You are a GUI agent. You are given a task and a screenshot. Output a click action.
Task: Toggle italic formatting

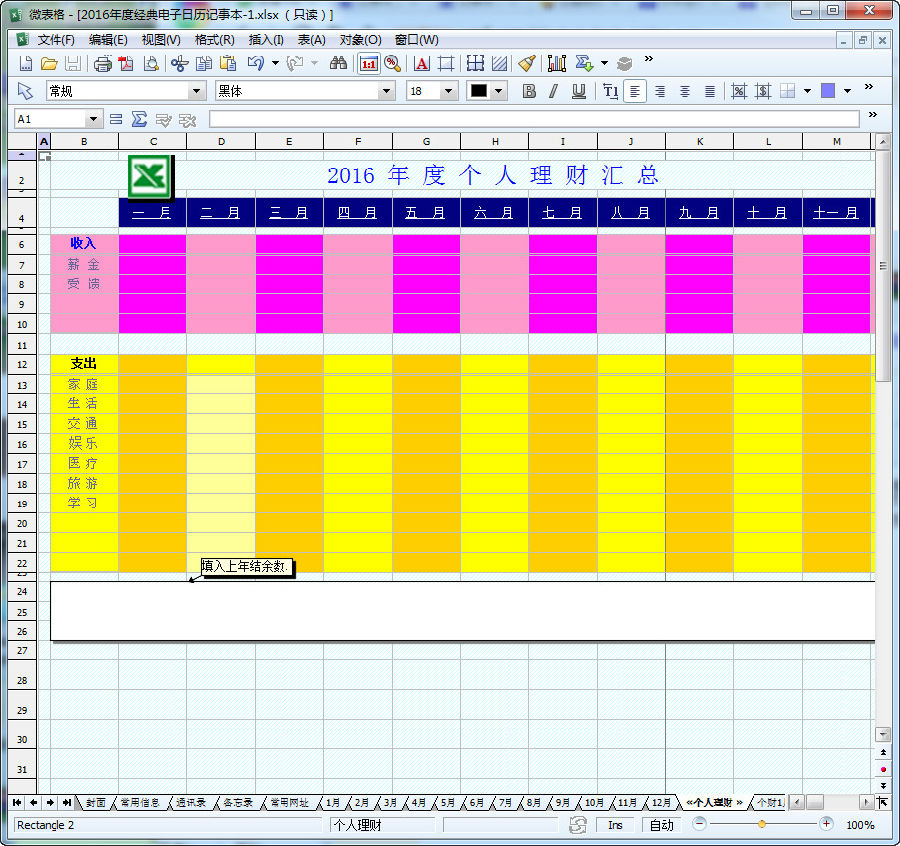point(553,91)
